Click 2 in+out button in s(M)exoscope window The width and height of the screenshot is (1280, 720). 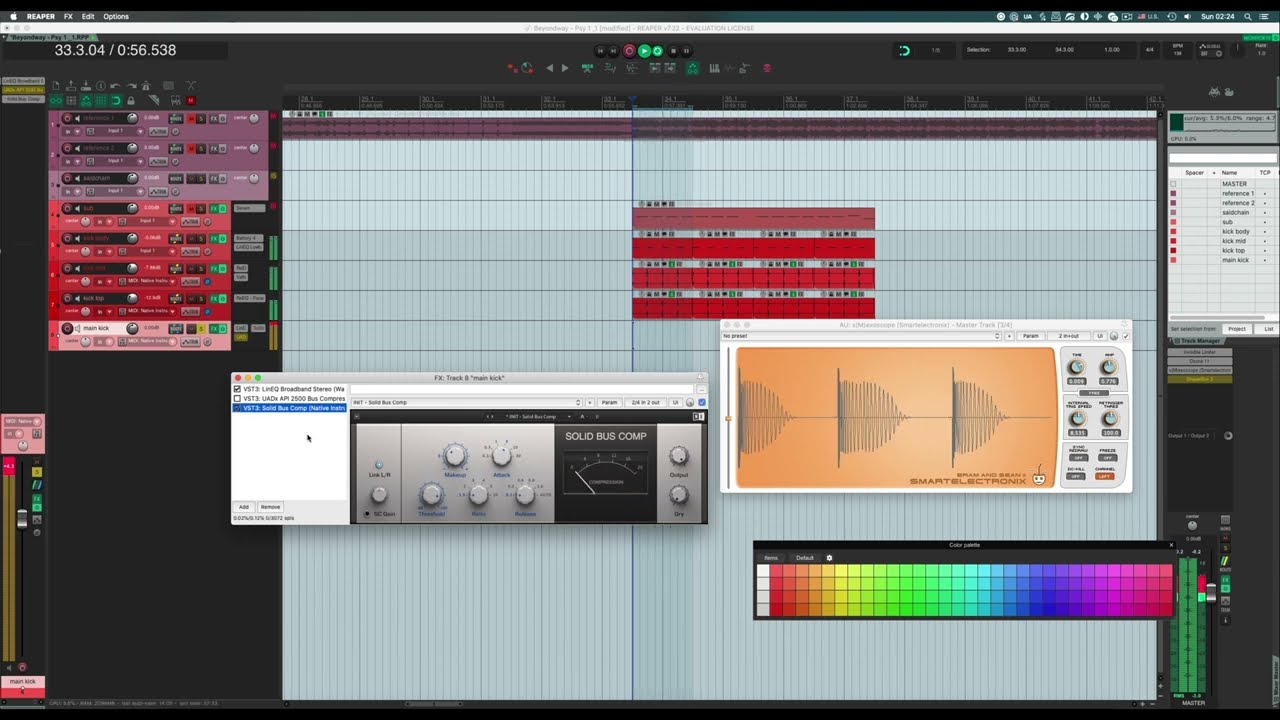[x=1069, y=336]
